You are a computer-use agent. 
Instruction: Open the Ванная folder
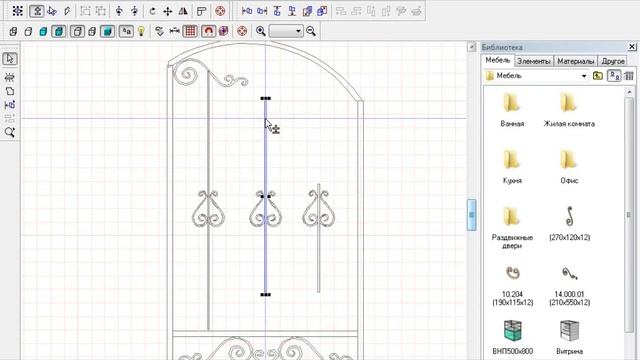click(x=512, y=110)
